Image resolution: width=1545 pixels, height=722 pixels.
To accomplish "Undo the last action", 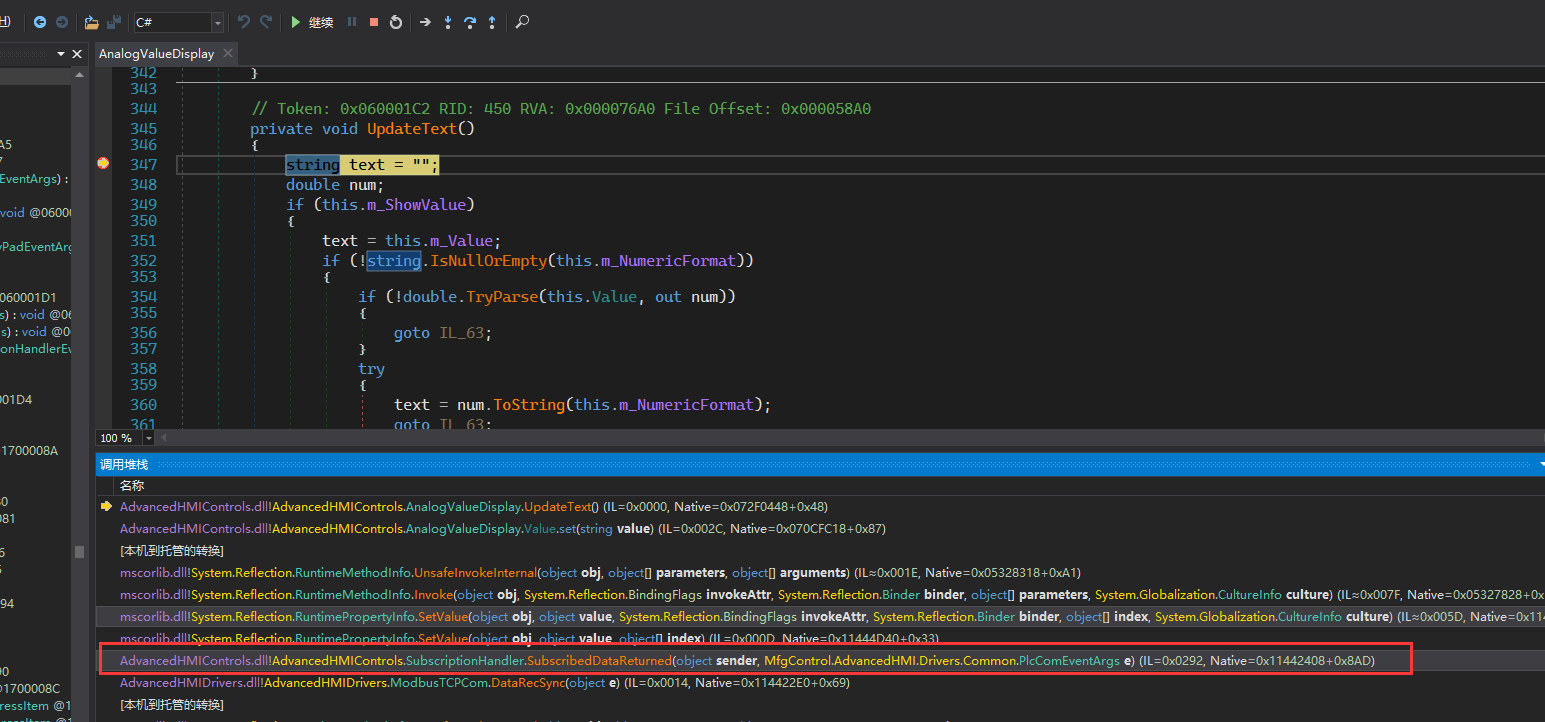I will [244, 22].
